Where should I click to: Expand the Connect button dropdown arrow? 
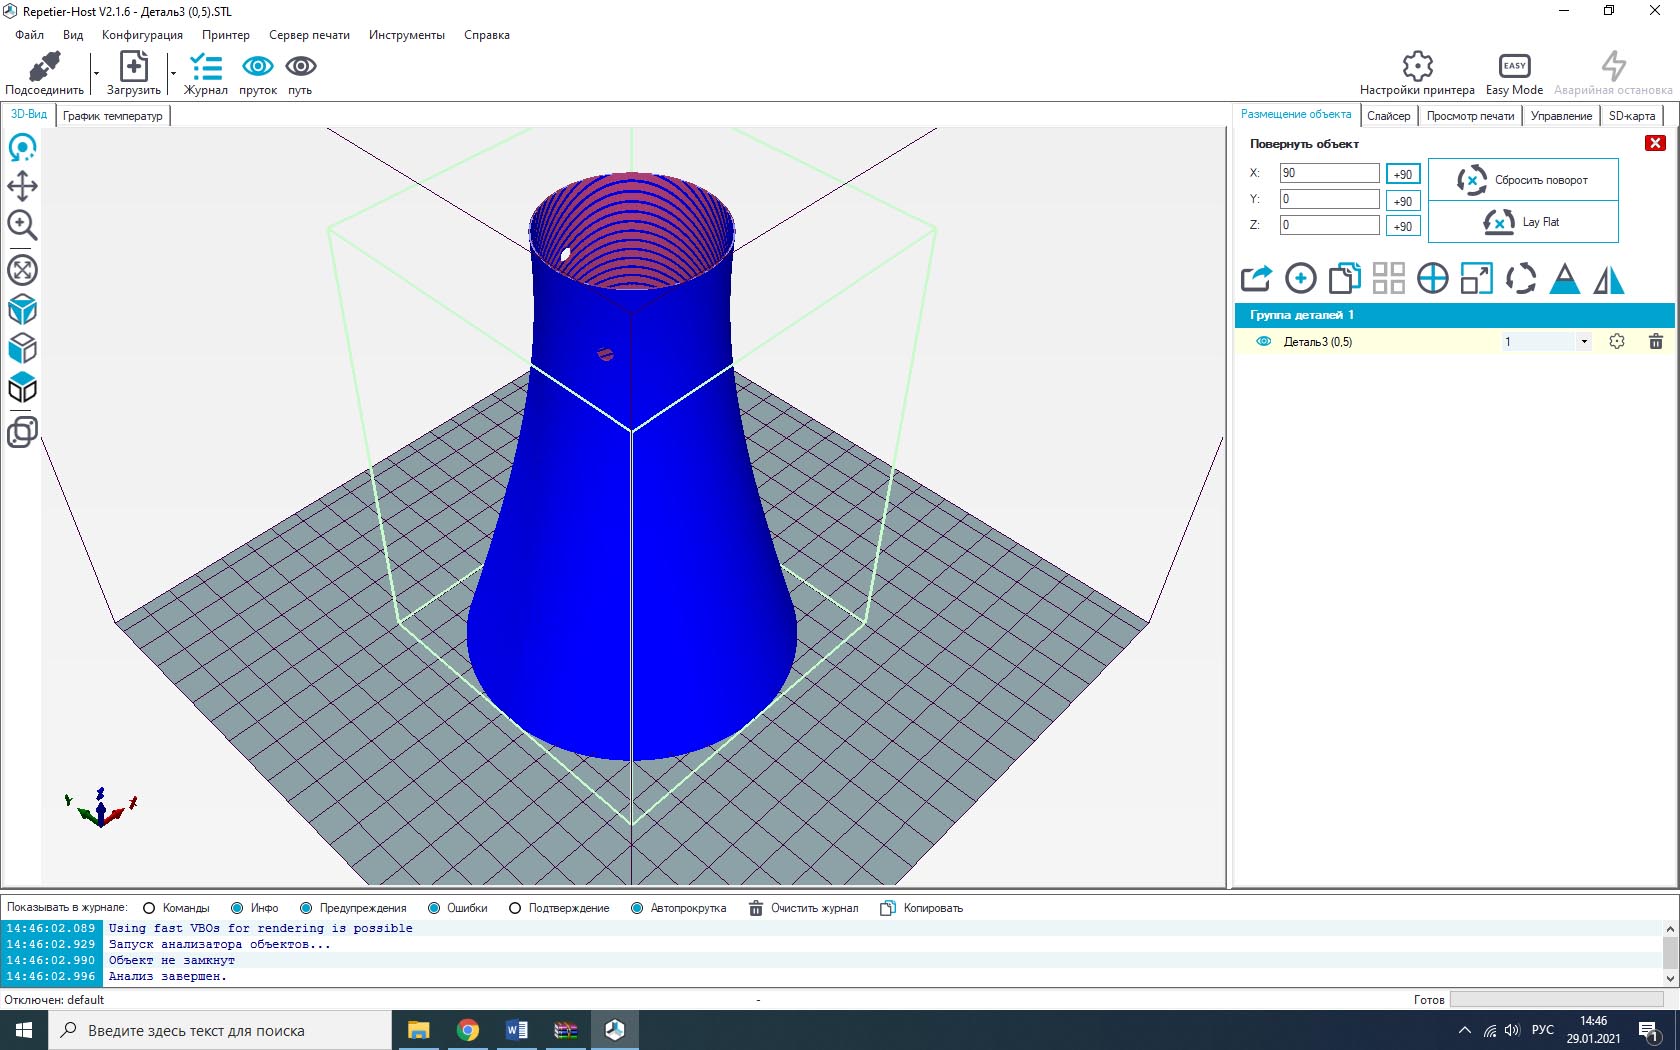click(x=96, y=74)
